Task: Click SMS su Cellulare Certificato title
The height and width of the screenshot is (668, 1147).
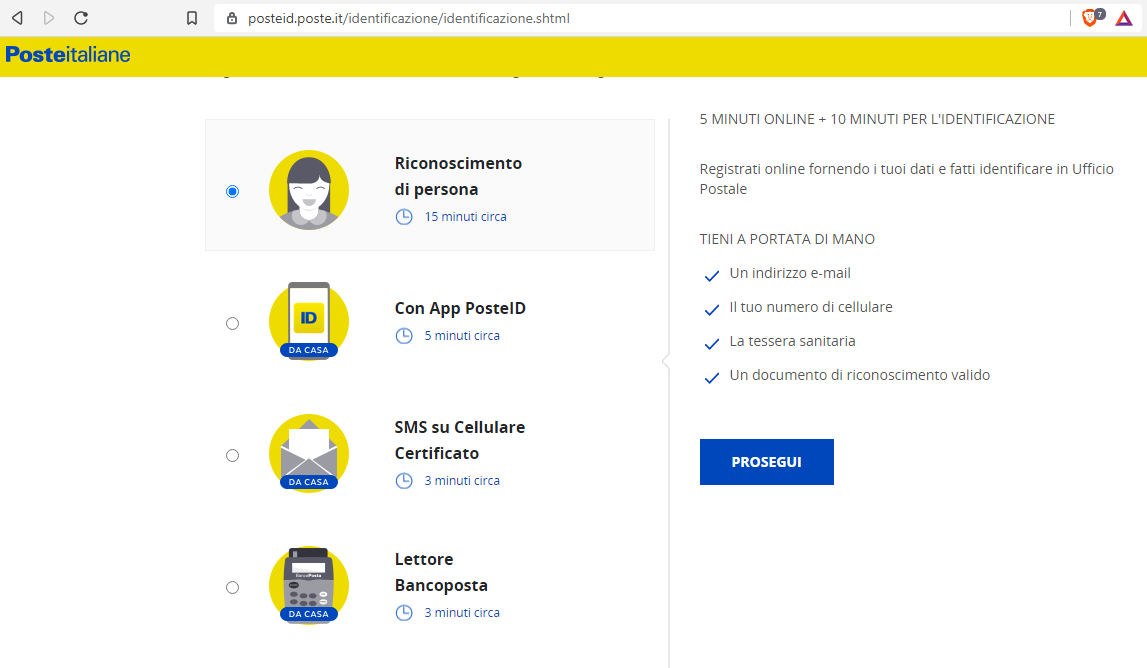Action: [x=459, y=440]
